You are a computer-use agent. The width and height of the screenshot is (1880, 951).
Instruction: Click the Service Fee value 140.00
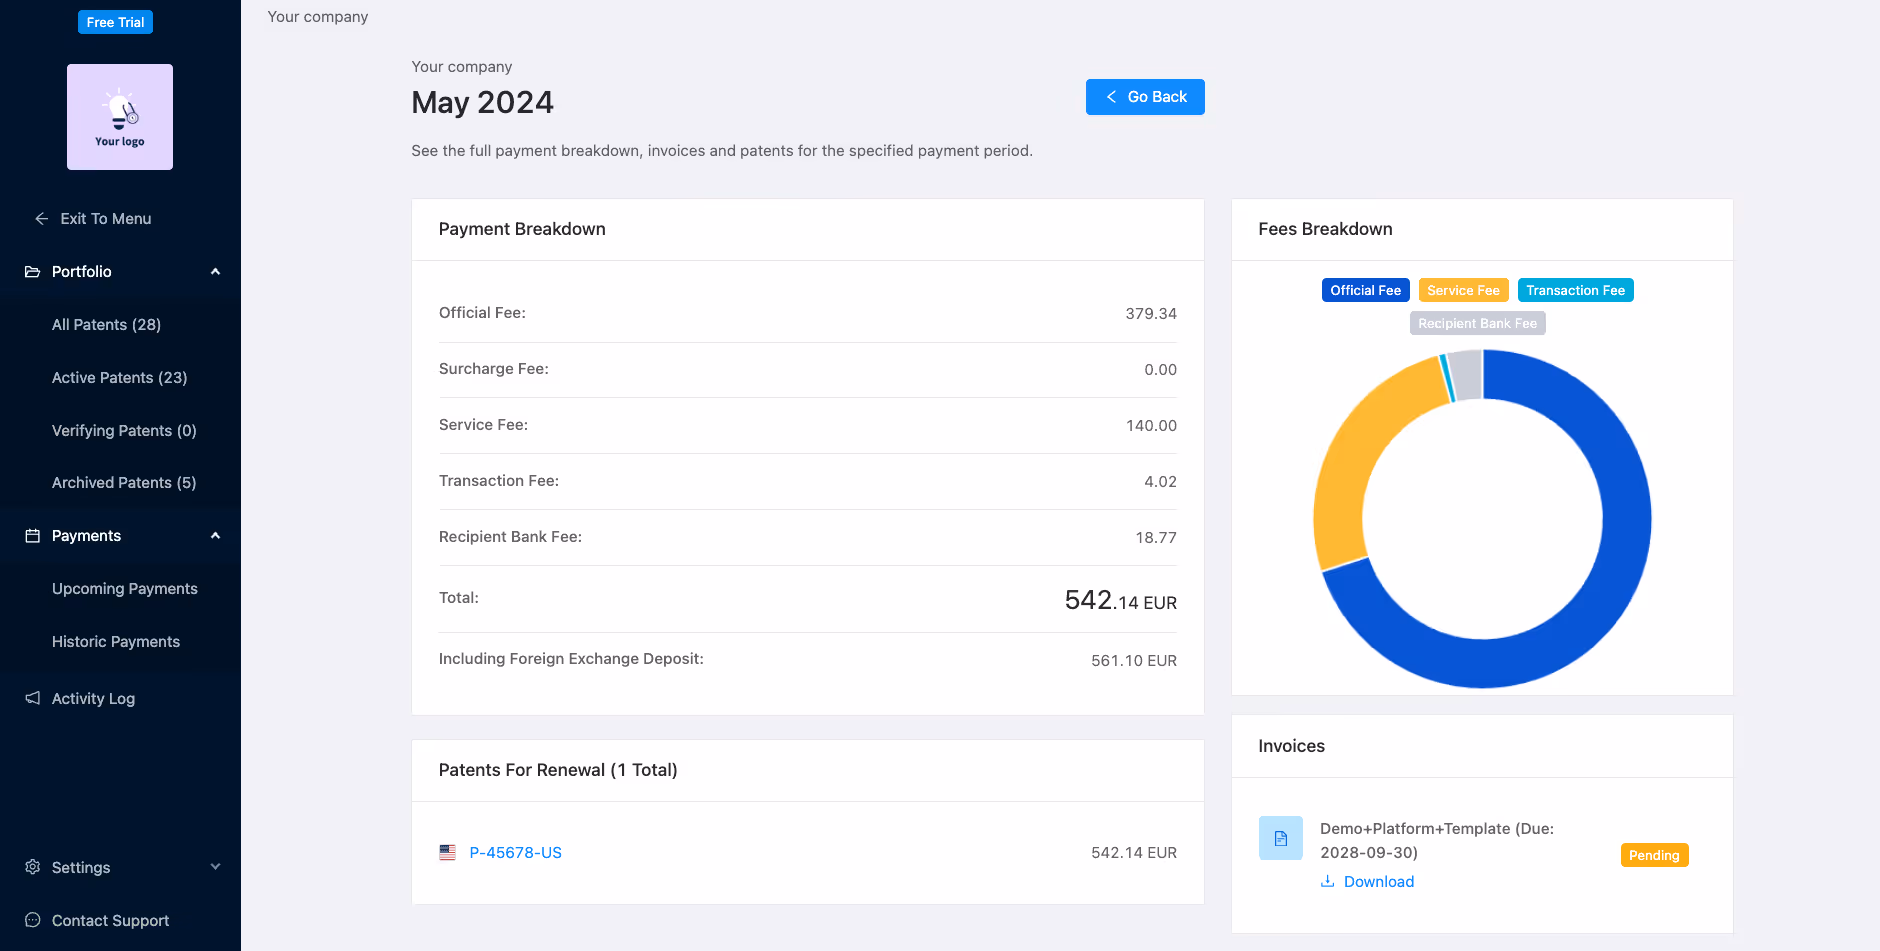(x=1151, y=426)
